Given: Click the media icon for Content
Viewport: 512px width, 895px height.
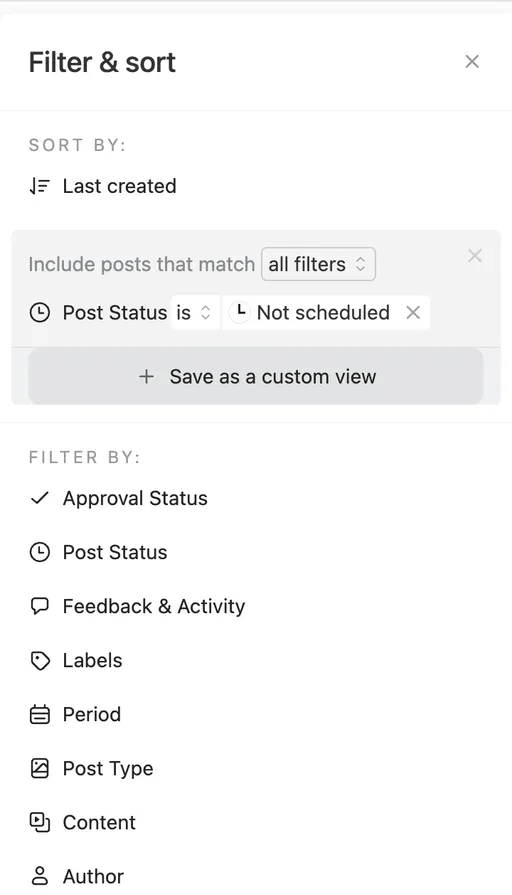Looking at the screenshot, I should point(39,823).
